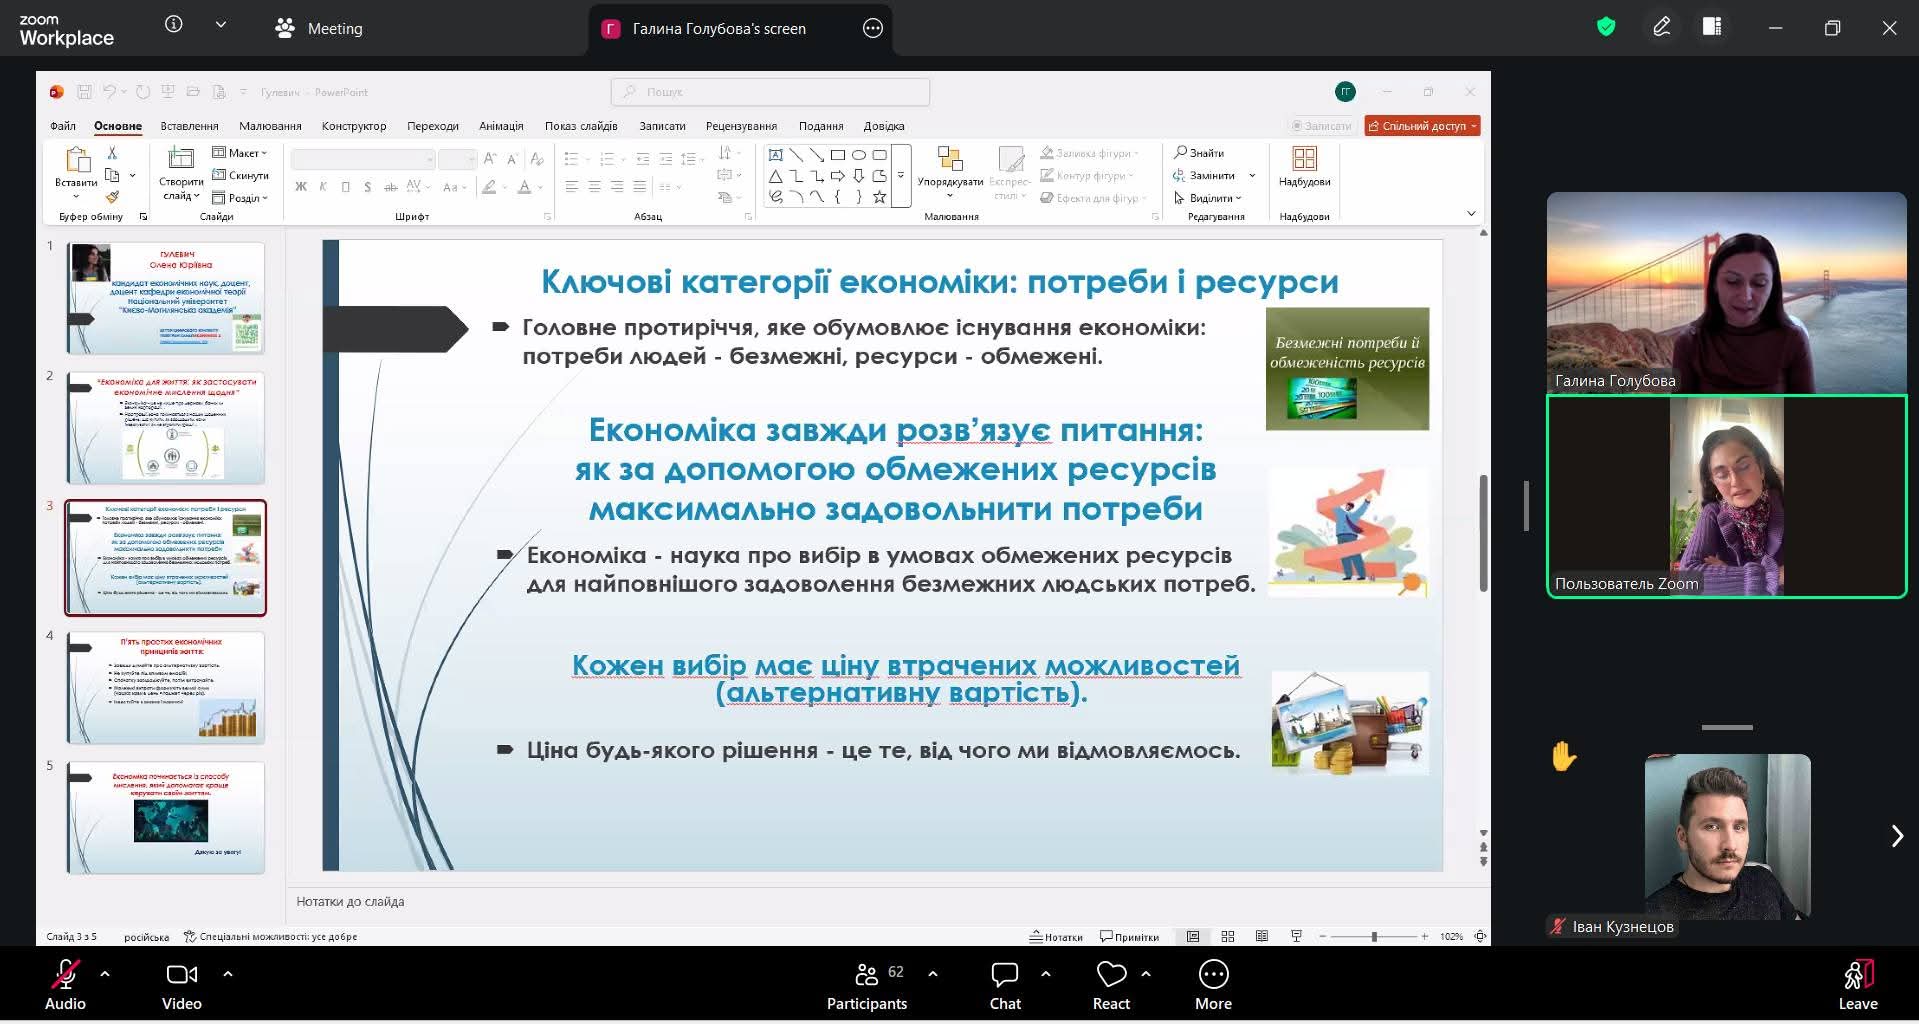Leave the meeting
The width and height of the screenshot is (1919, 1024).
tap(1857, 984)
